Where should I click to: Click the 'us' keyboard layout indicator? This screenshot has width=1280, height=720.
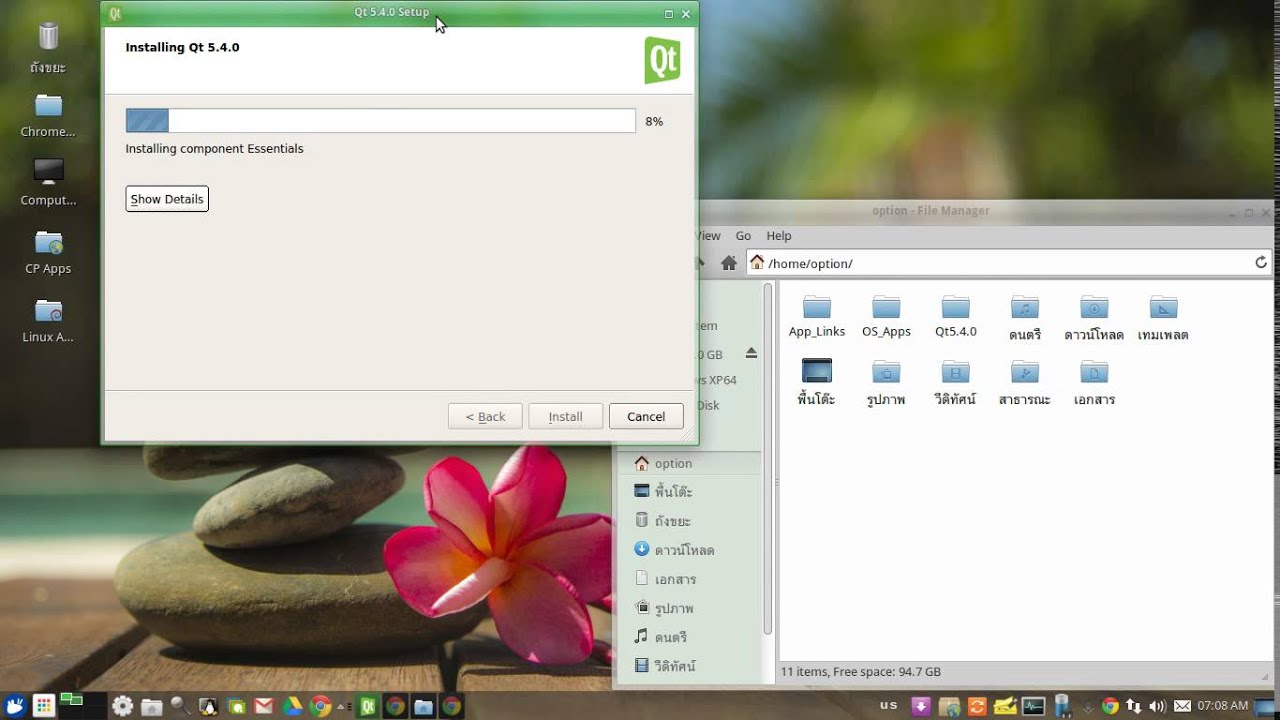[889, 705]
